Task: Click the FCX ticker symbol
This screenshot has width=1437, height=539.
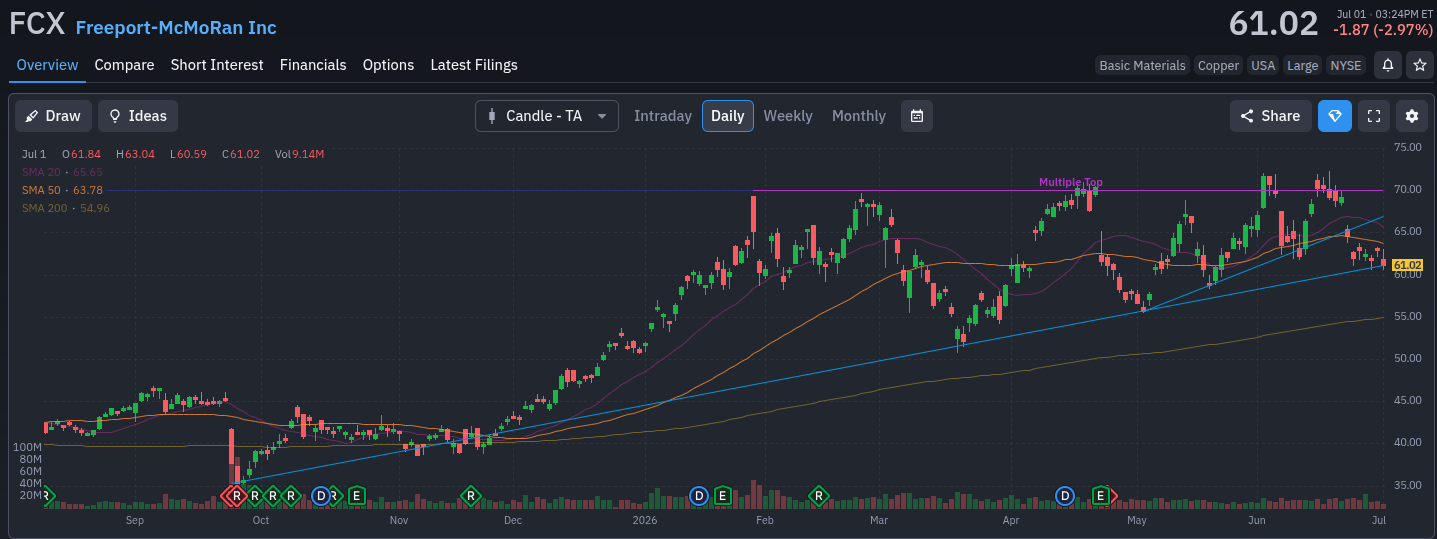Action: pos(38,26)
